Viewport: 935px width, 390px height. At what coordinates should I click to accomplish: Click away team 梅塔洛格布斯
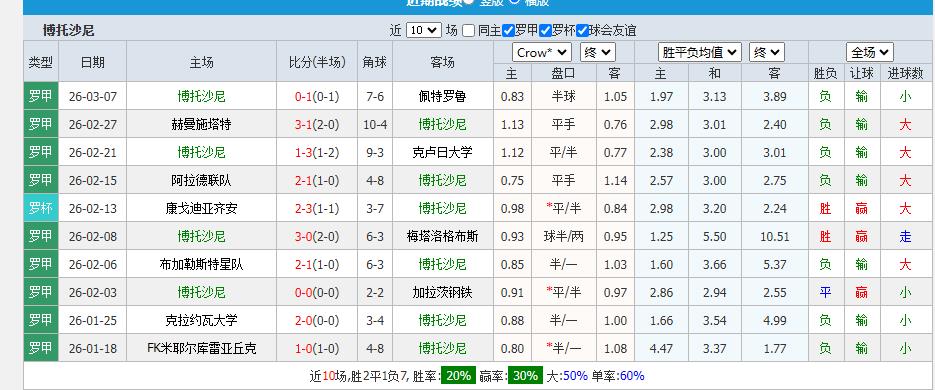click(x=442, y=237)
